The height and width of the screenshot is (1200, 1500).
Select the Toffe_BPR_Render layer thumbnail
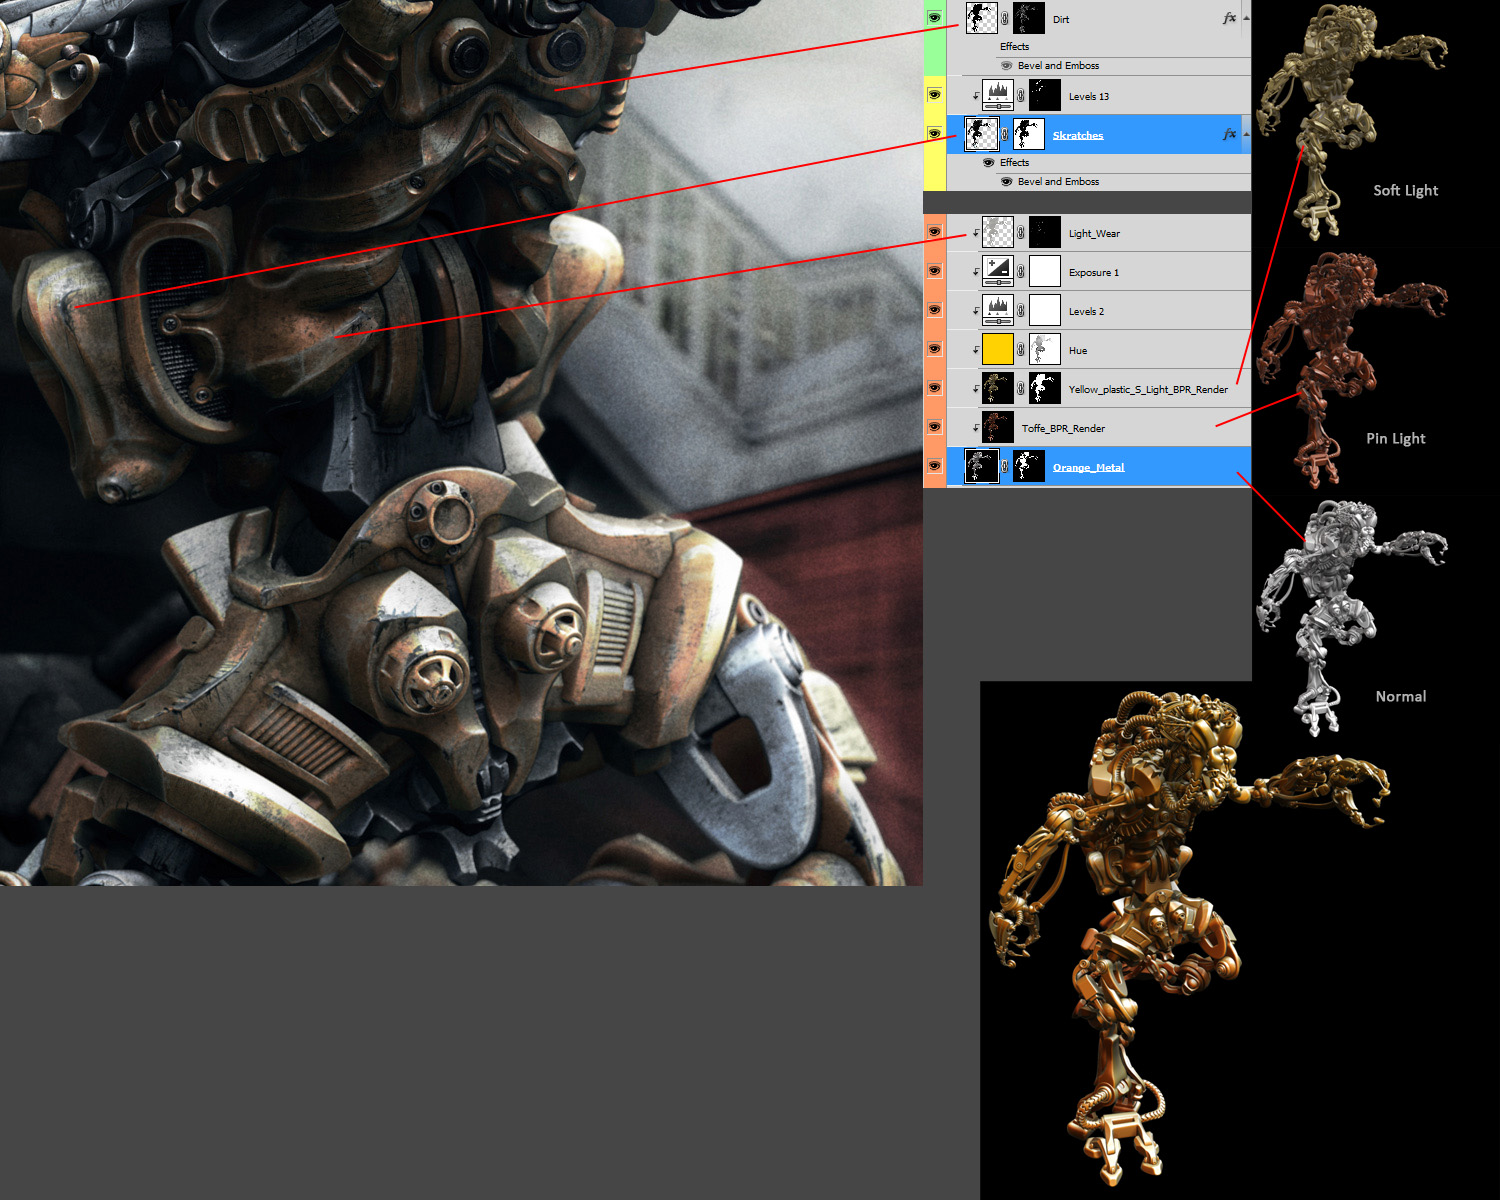(998, 427)
